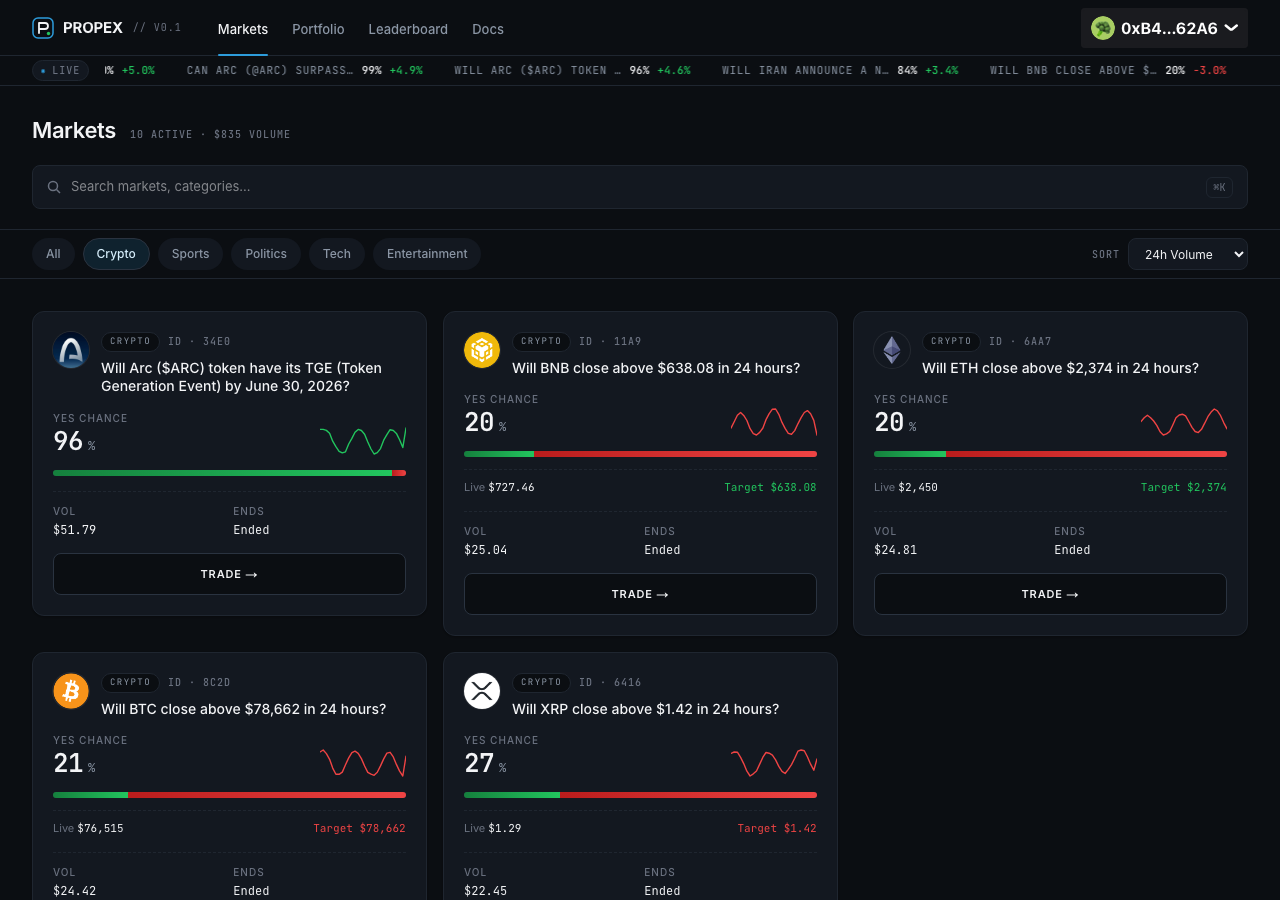
Task: Click TRADE on the BNB market
Action: (x=640, y=594)
